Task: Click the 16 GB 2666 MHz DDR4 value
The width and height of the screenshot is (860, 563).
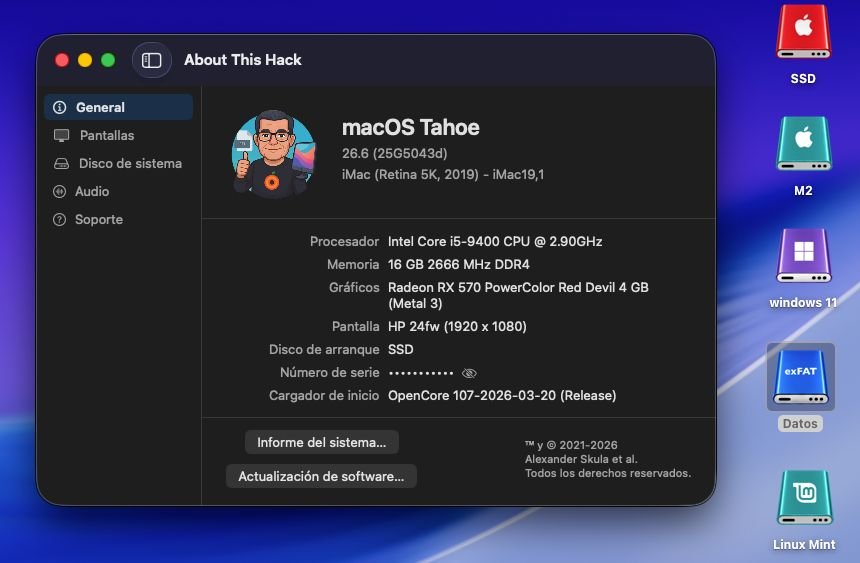Action: coord(459,264)
